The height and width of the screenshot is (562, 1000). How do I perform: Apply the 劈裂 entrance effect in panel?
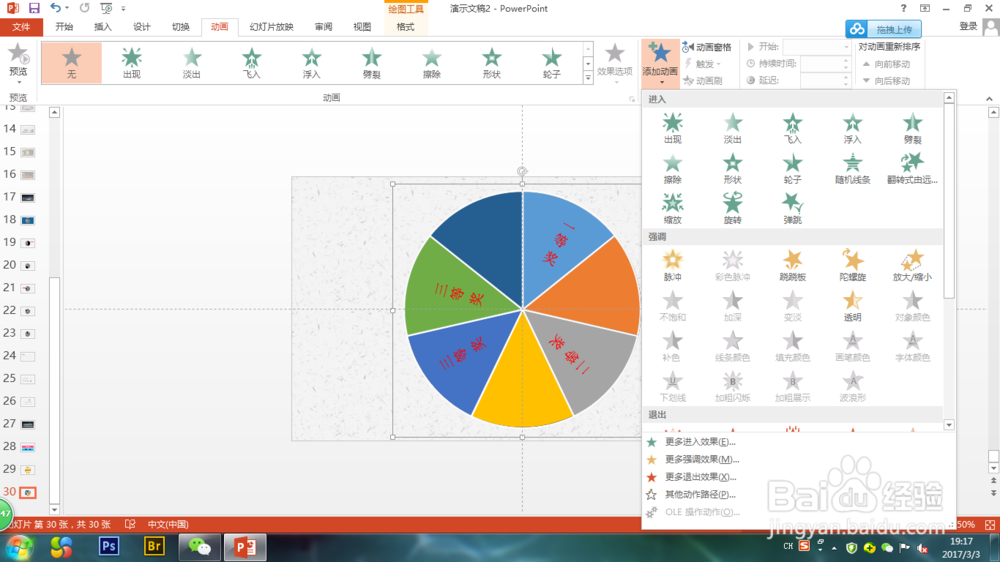[912, 128]
